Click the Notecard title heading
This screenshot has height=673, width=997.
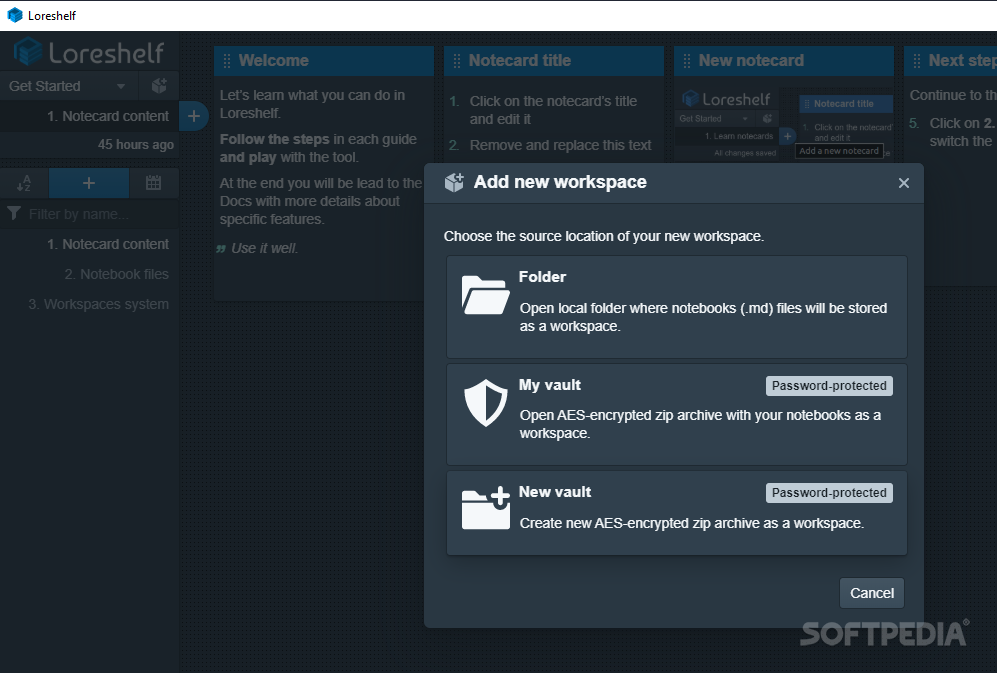coord(519,60)
